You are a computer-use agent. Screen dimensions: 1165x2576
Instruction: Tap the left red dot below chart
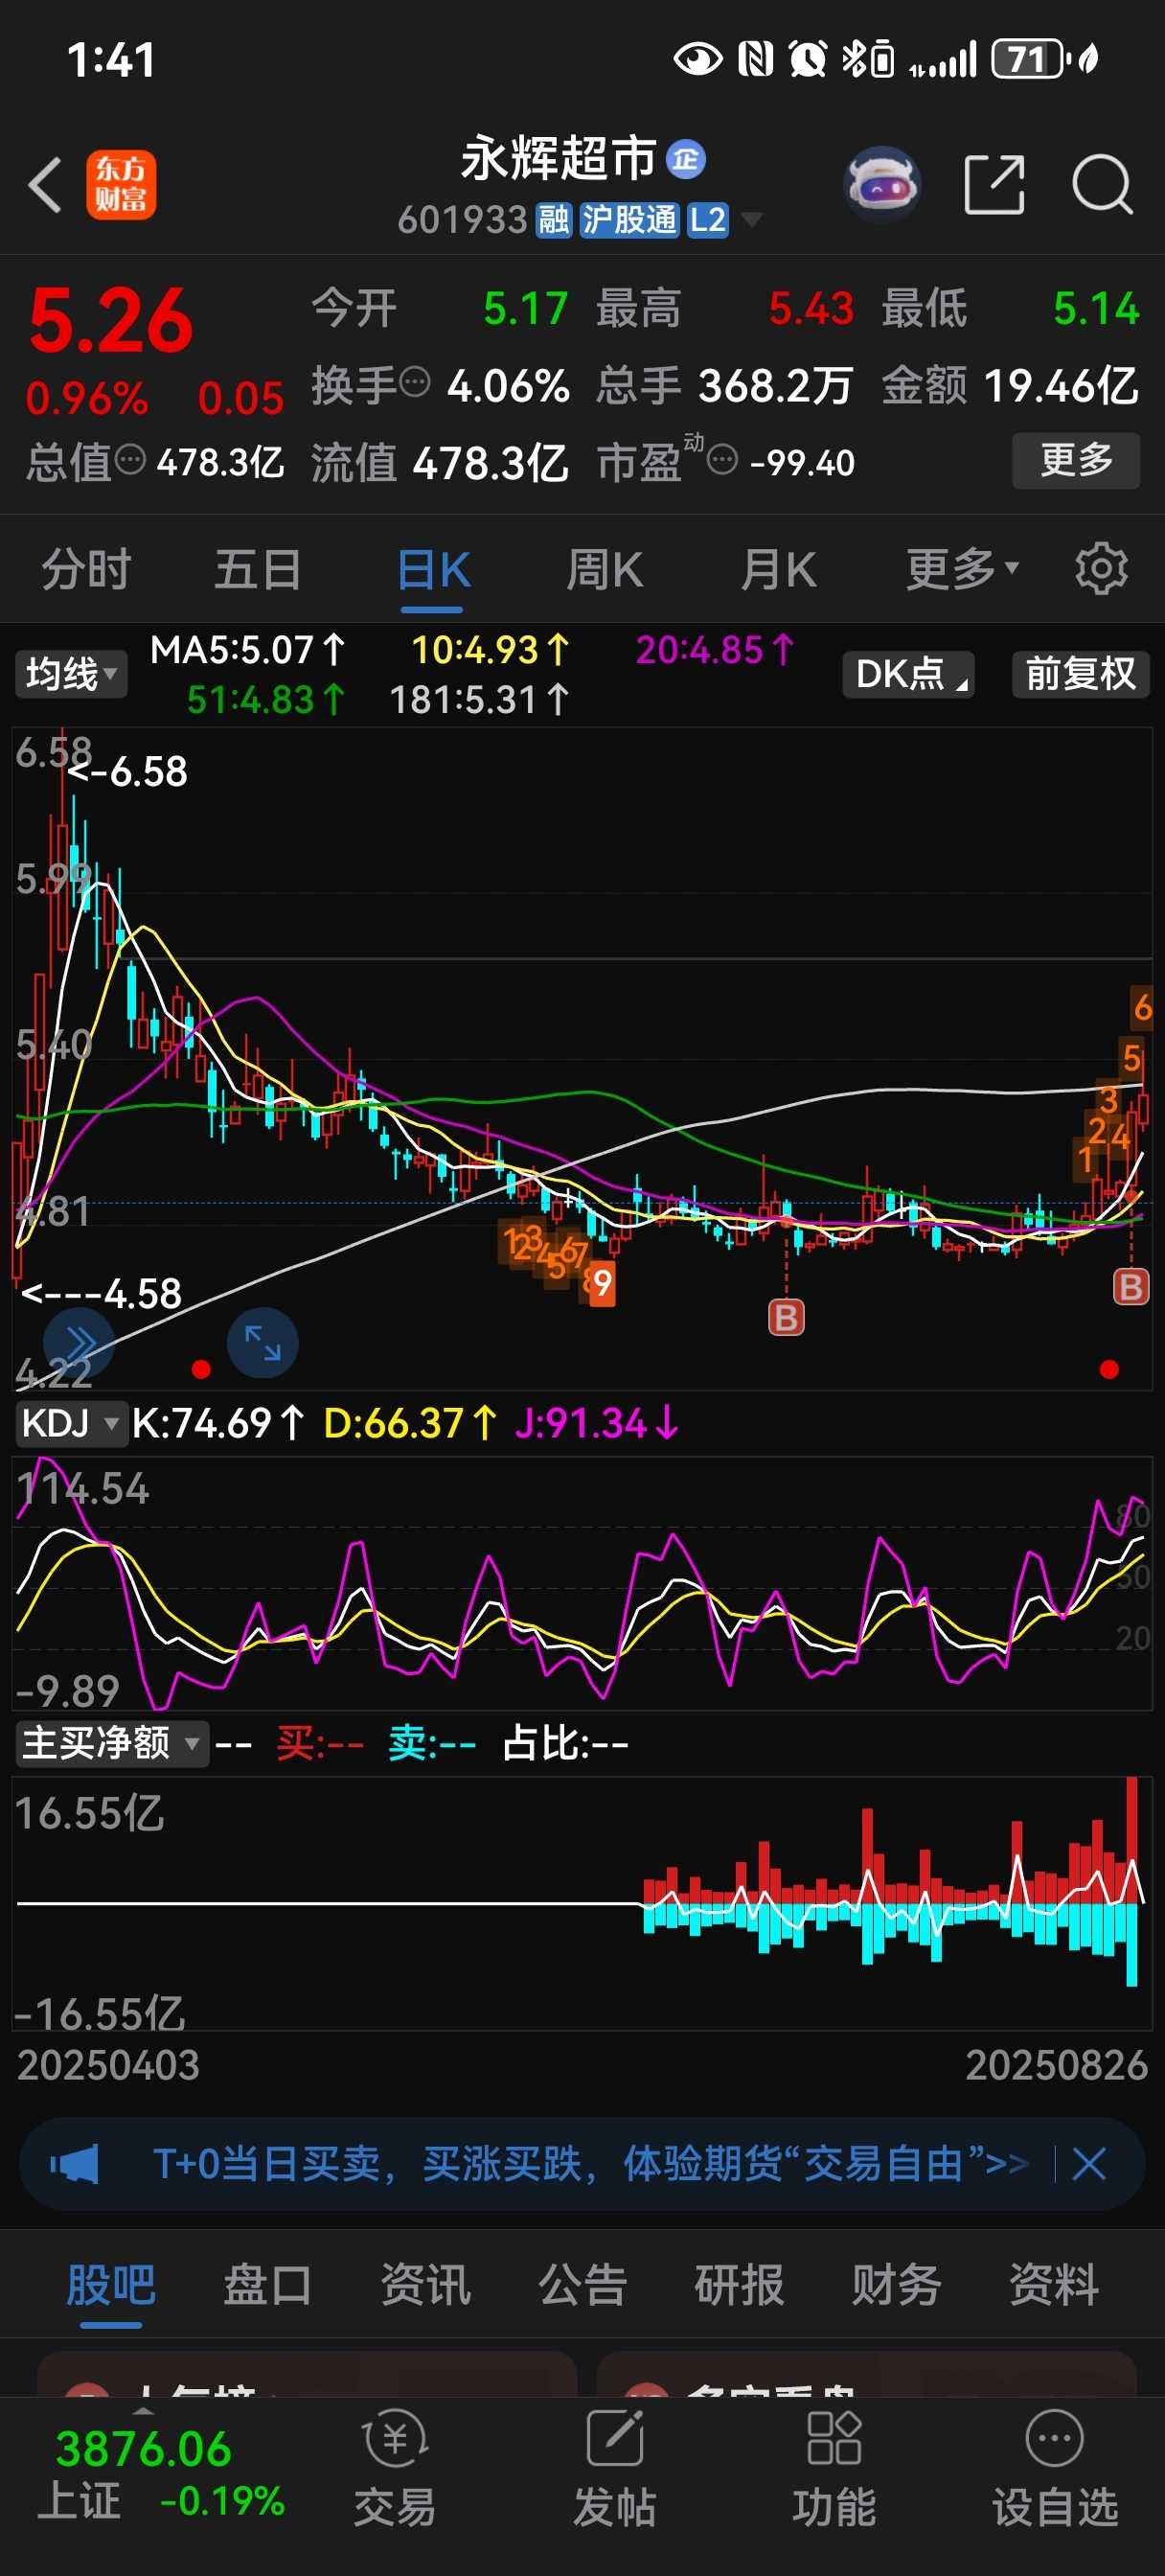click(x=201, y=1370)
